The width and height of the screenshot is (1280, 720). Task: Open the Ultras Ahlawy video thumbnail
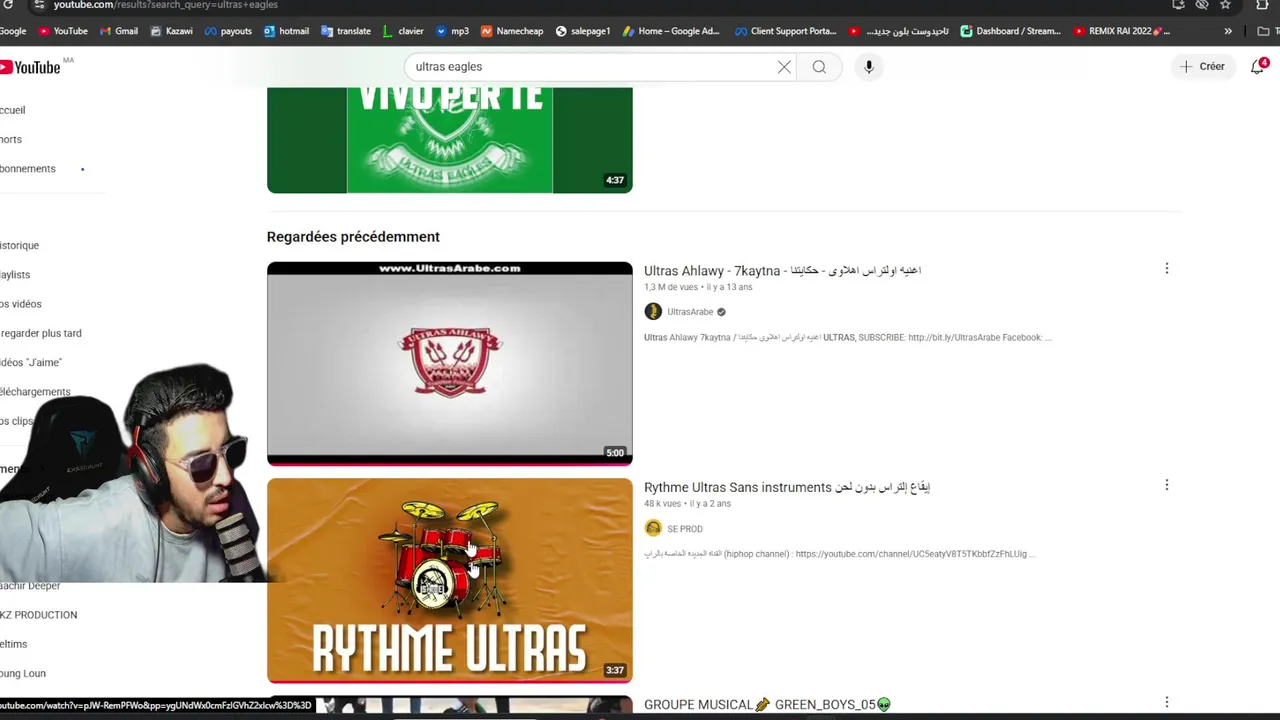click(450, 364)
